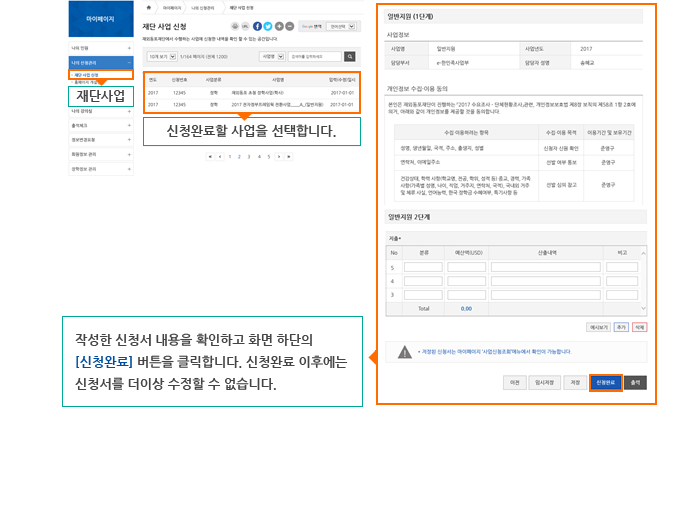Share the page via the Twitter icon
This screenshot has height=516, width=700.
coord(267,26)
